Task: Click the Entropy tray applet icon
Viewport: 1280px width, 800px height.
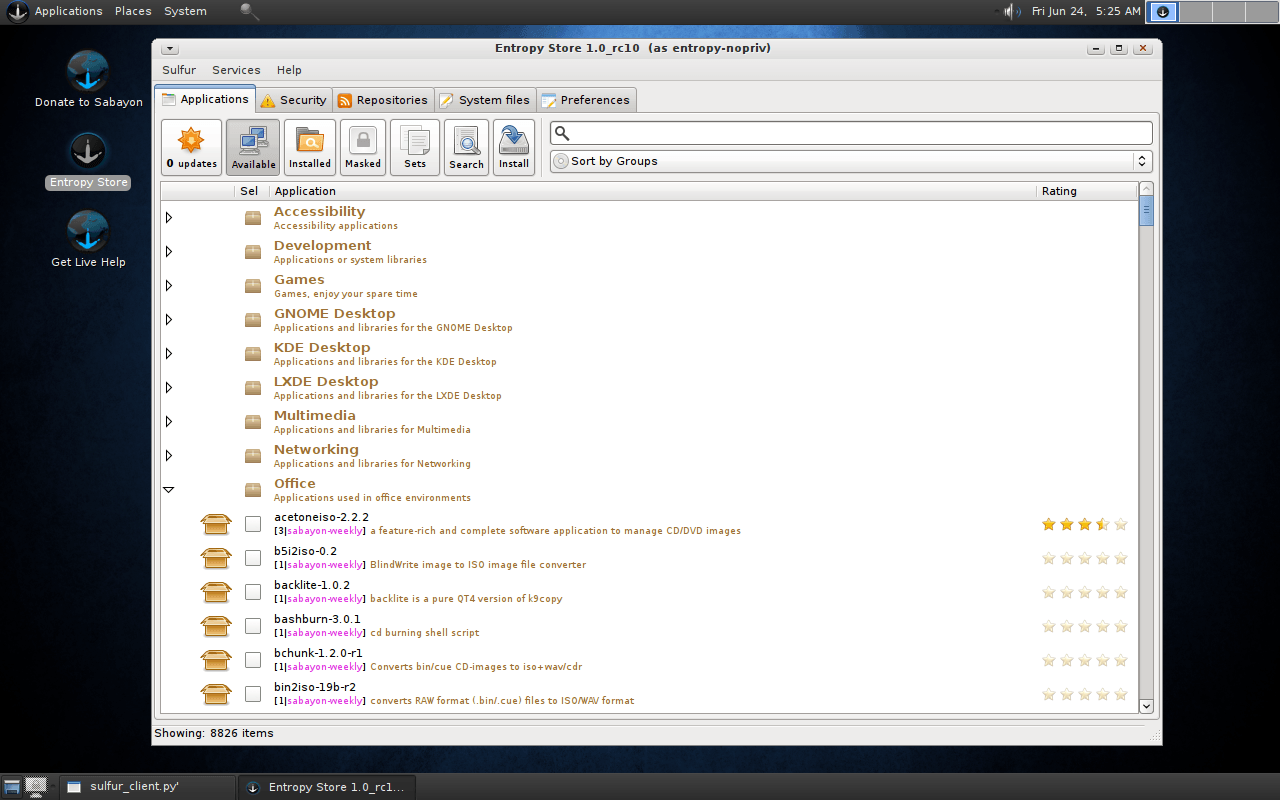Action: 1163,12
